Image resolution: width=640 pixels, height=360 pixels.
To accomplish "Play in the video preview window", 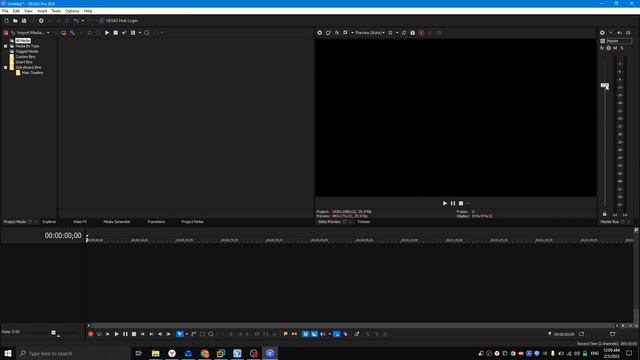I will pyautogui.click(x=445, y=203).
